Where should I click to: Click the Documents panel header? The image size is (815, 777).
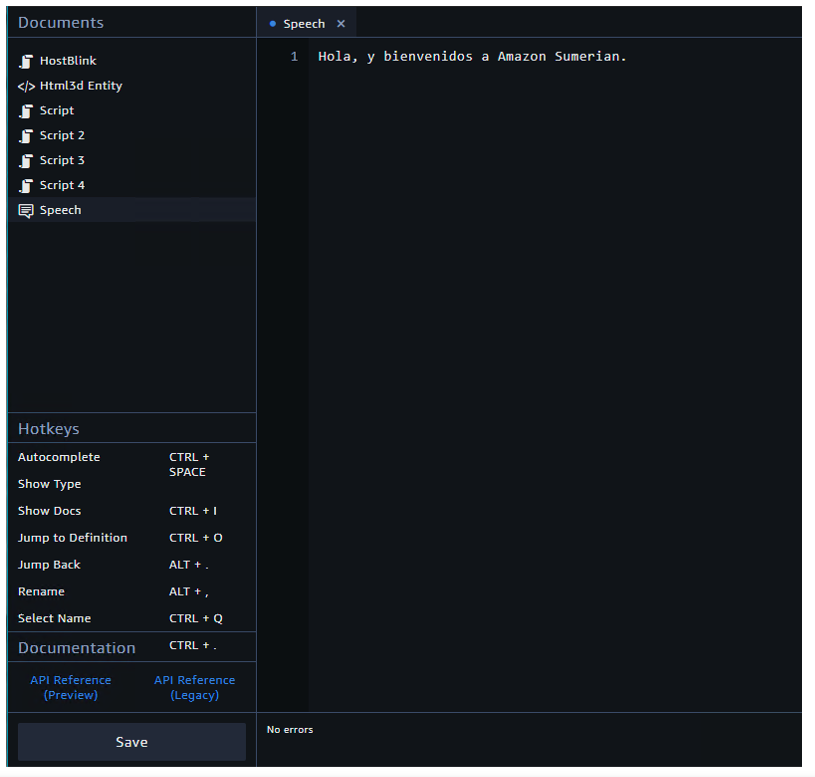click(61, 23)
